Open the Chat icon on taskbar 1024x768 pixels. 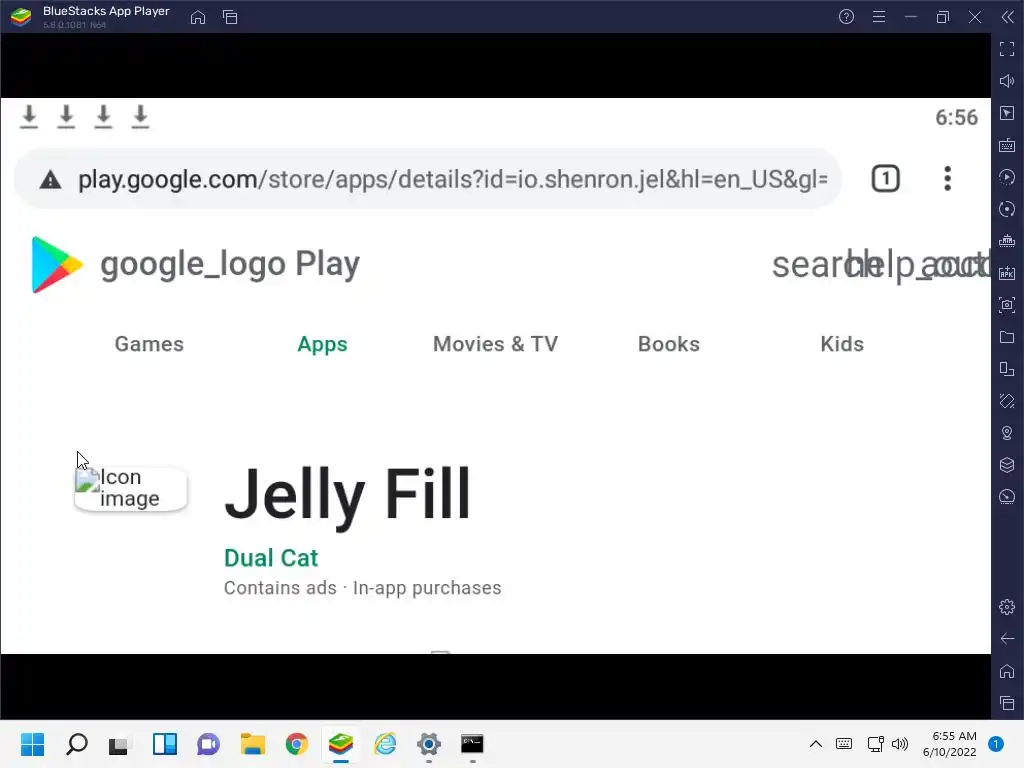[208, 744]
